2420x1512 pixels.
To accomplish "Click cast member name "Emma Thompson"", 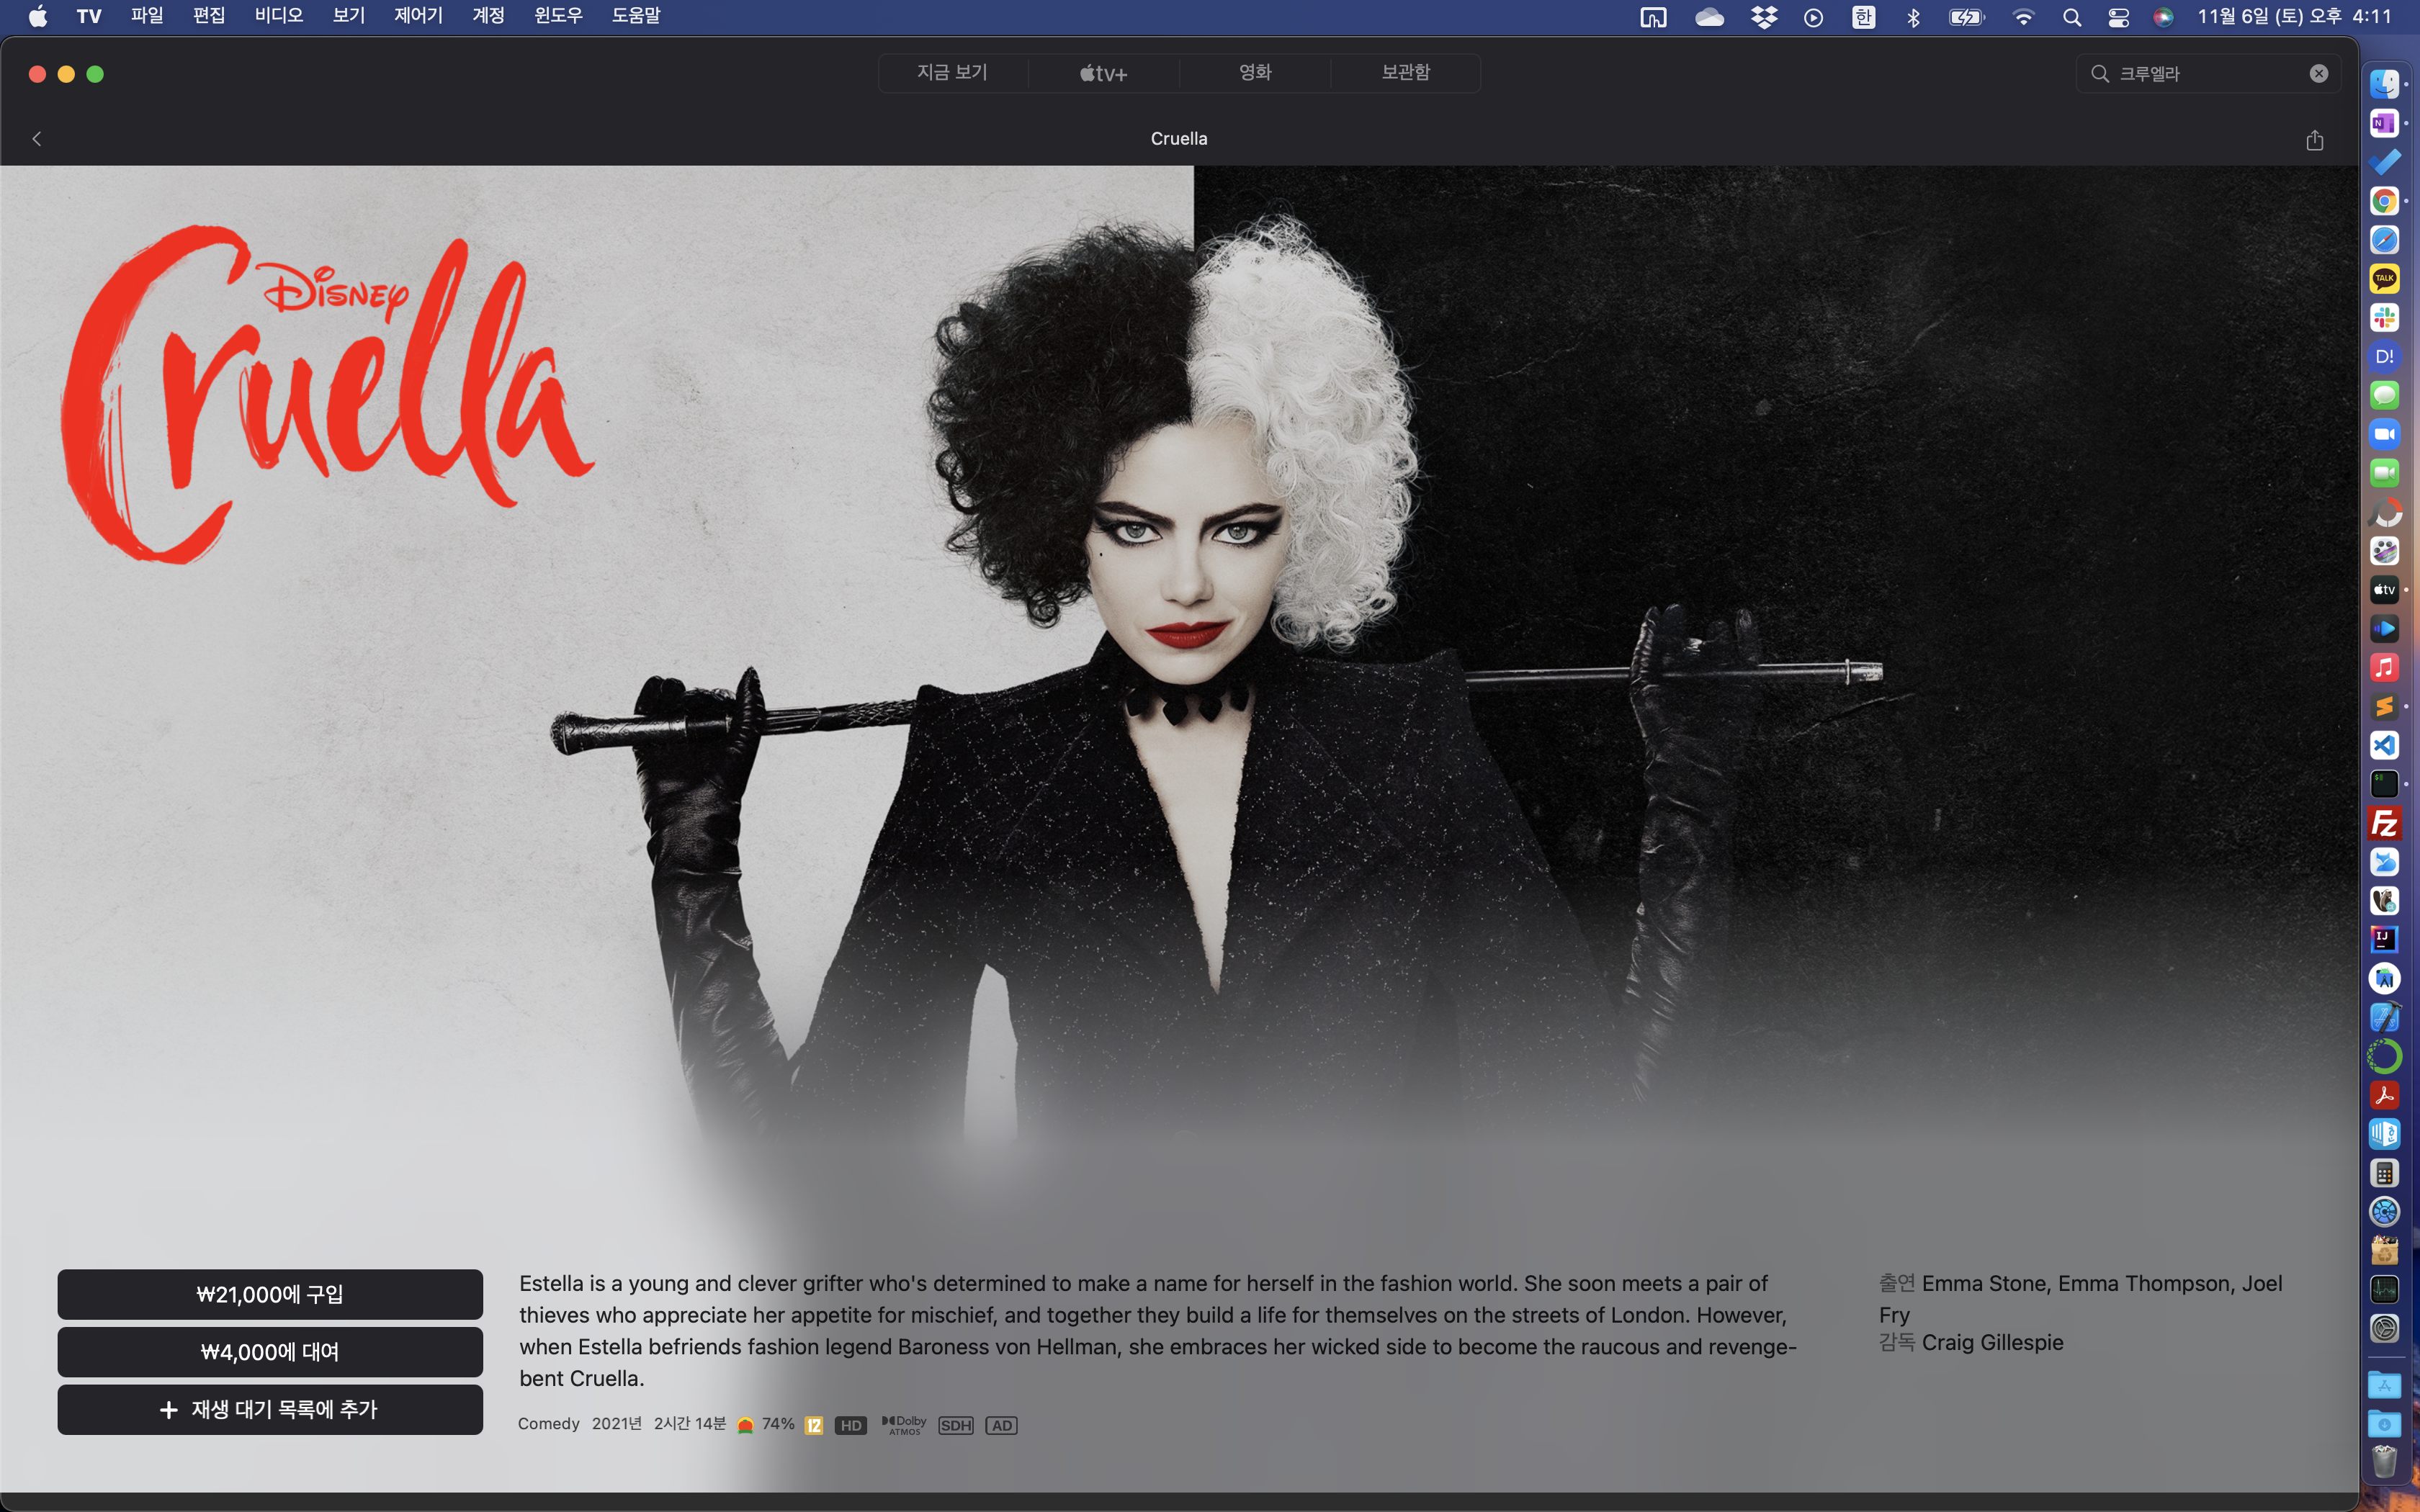I will [x=2144, y=1283].
